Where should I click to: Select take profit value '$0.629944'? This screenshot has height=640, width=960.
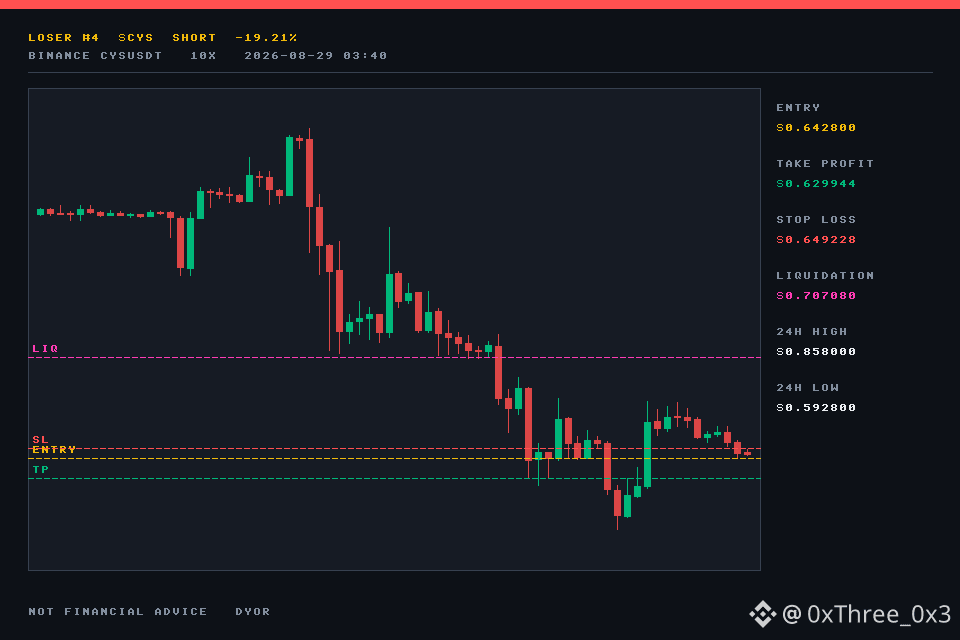[816, 184]
